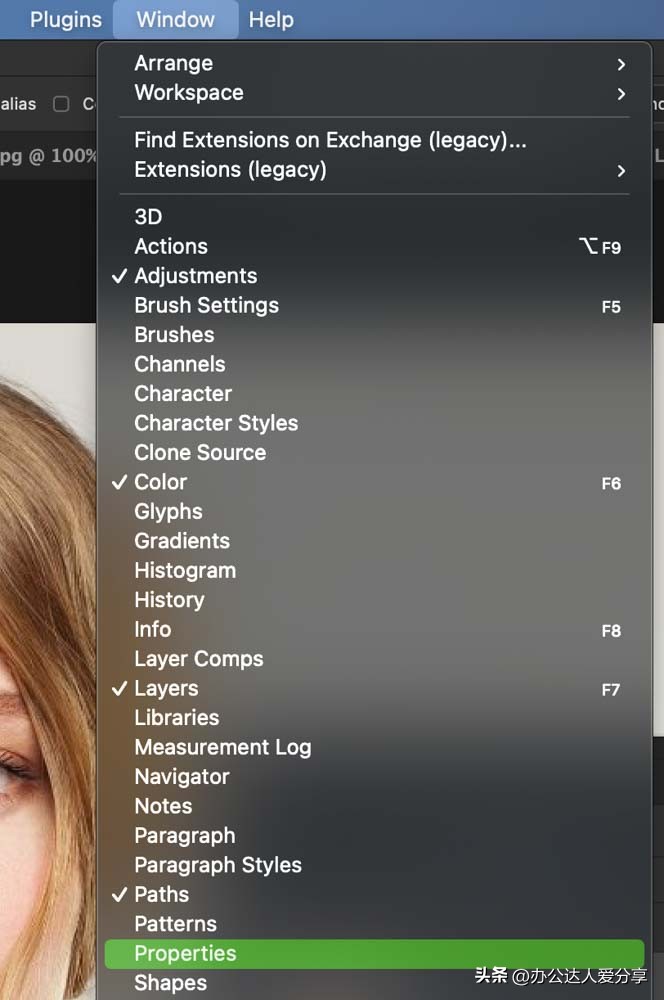
Task: Open the Gradients panel
Action: point(374,541)
